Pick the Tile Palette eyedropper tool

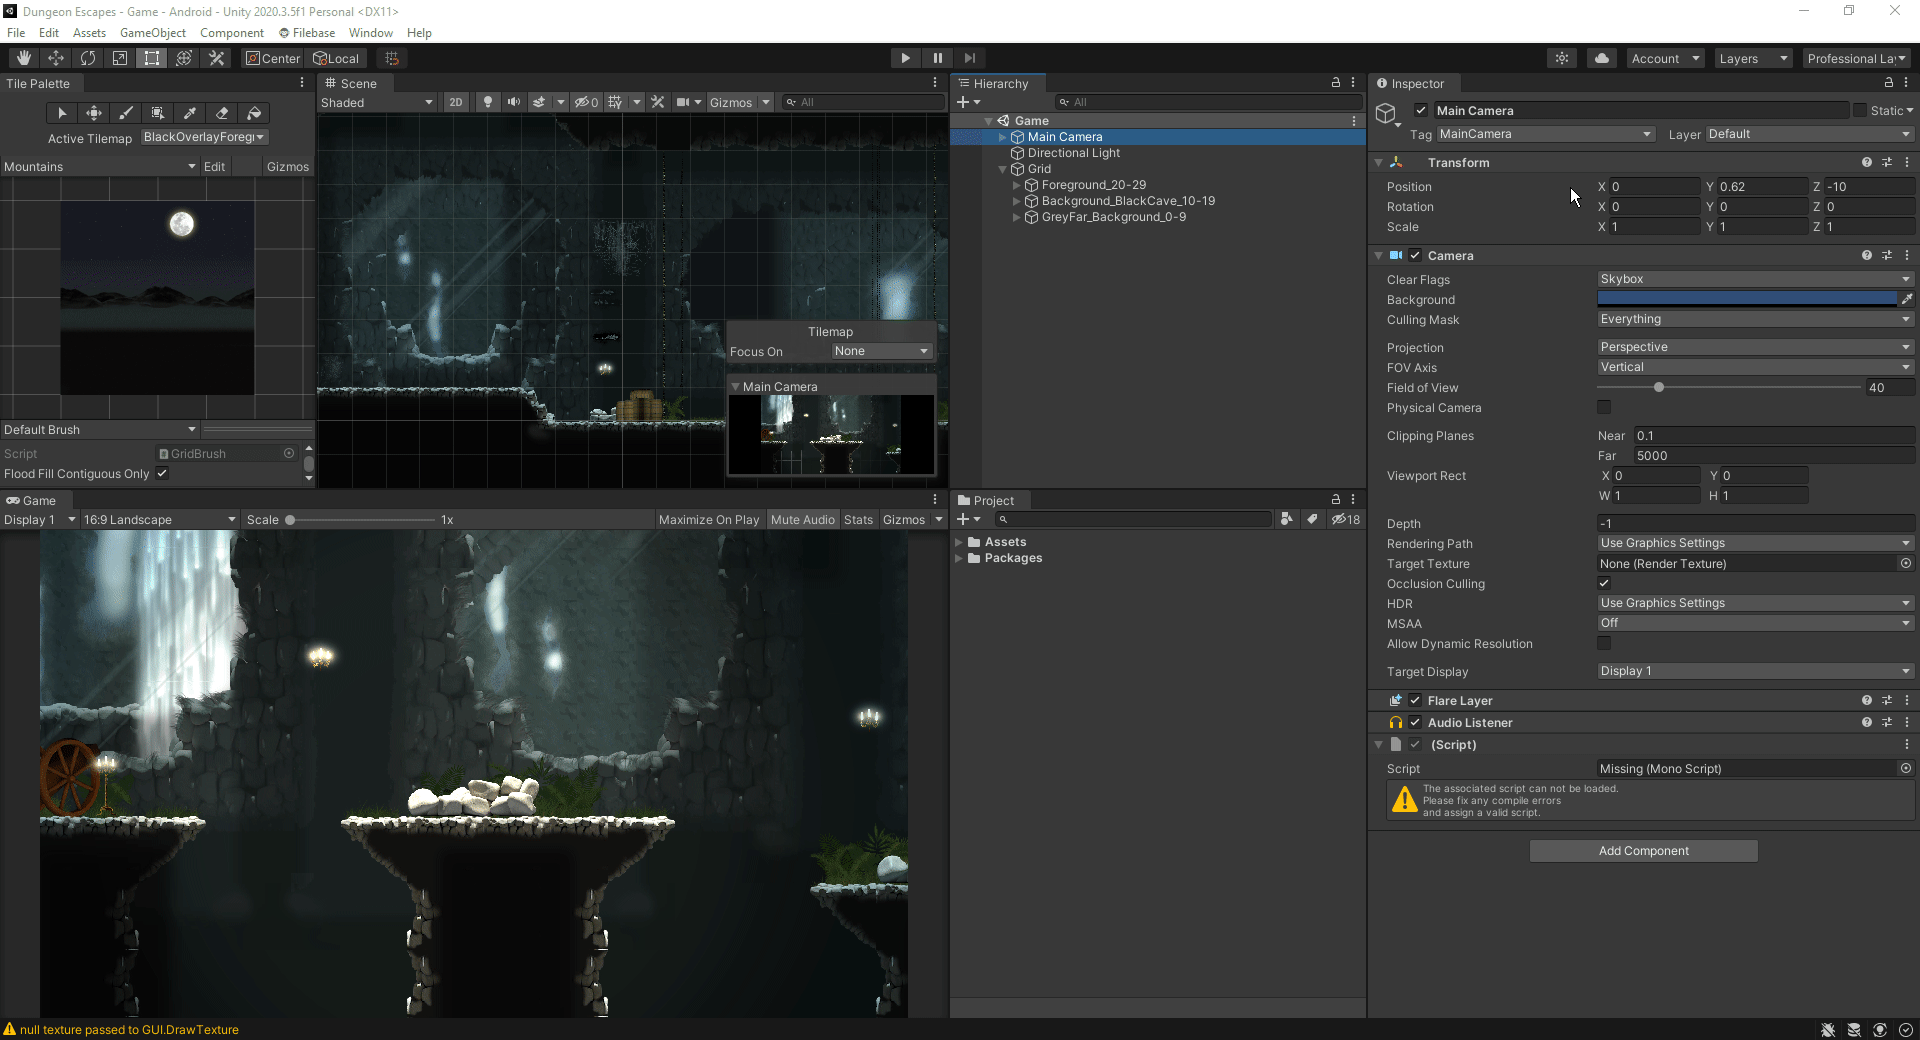[190, 113]
